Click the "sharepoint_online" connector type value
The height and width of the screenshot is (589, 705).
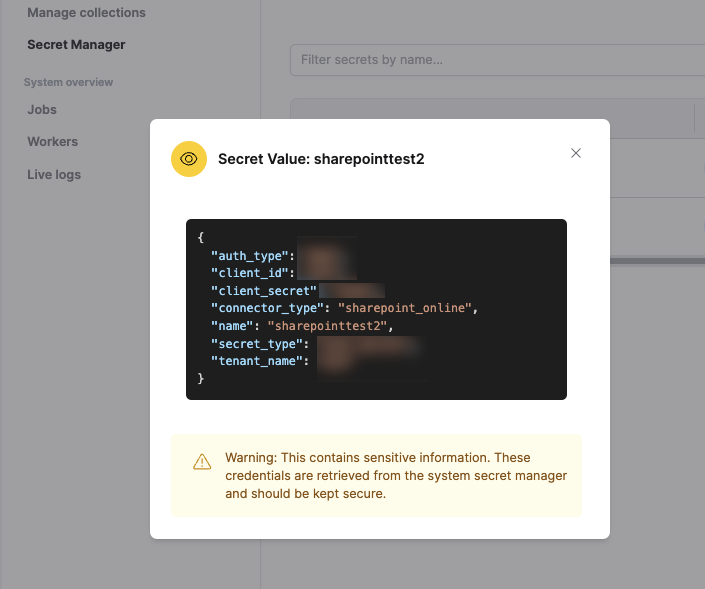[x=404, y=308]
